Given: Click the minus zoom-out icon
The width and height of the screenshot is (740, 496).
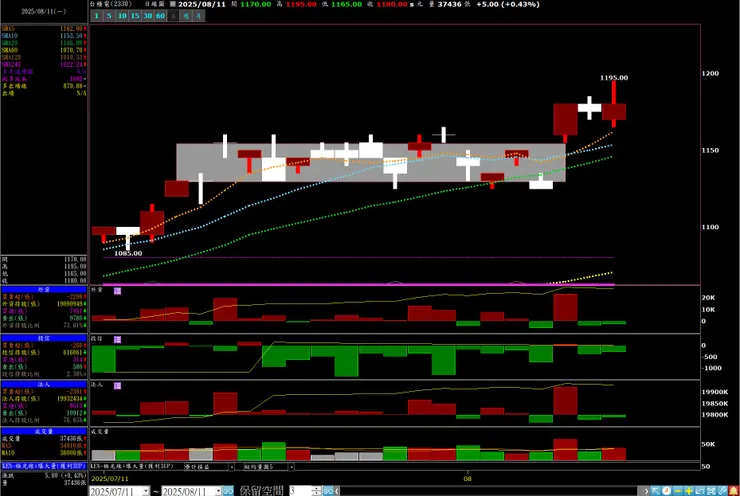Looking at the screenshot, I should pos(678,491).
